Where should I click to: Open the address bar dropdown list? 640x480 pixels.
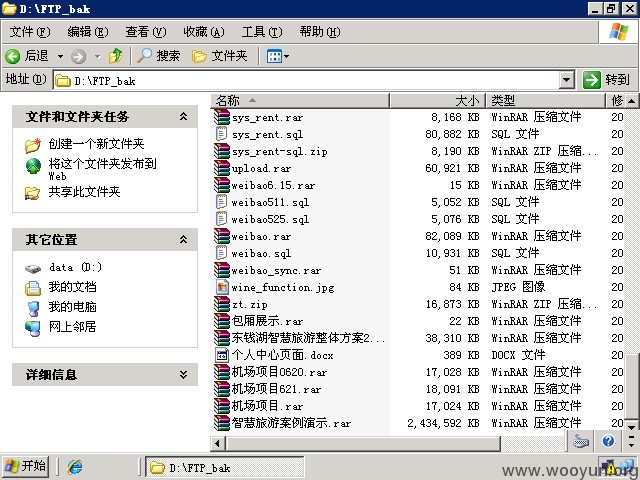click(567, 80)
